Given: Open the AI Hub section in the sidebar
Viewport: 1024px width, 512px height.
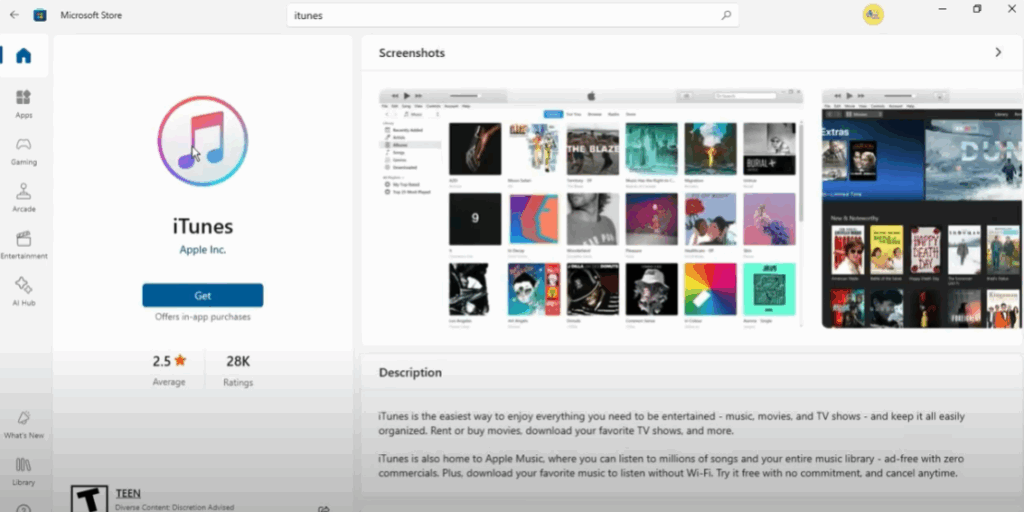Looking at the screenshot, I should point(24,292).
